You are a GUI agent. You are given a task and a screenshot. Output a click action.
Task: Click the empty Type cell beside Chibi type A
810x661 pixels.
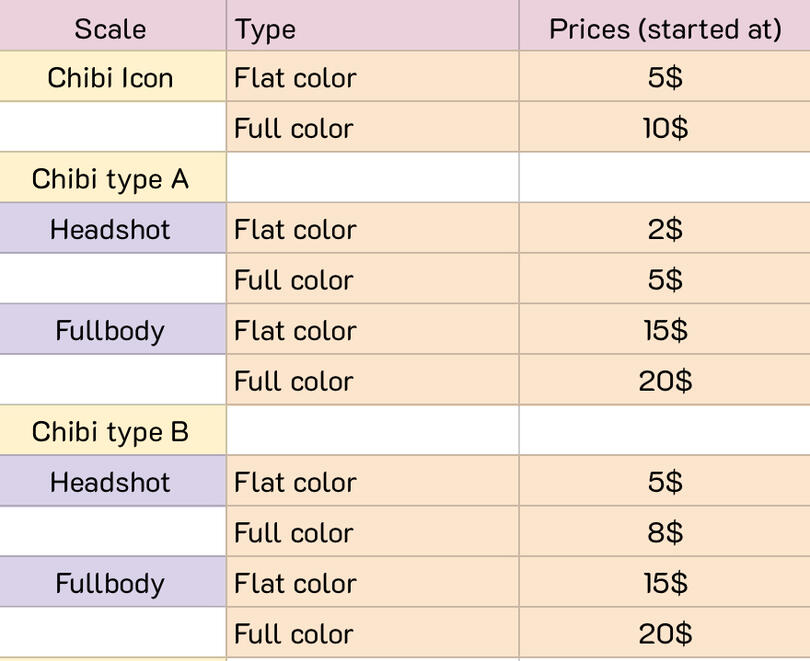pos(372,179)
